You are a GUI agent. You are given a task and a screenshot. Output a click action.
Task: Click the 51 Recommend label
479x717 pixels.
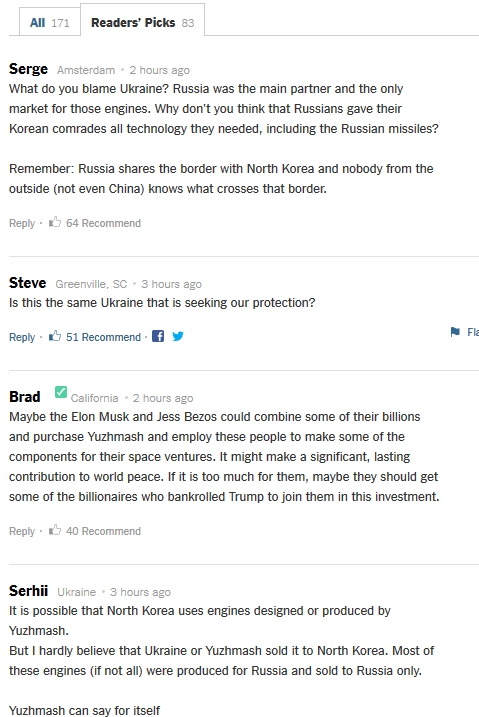pyautogui.click(x=103, y=337)
